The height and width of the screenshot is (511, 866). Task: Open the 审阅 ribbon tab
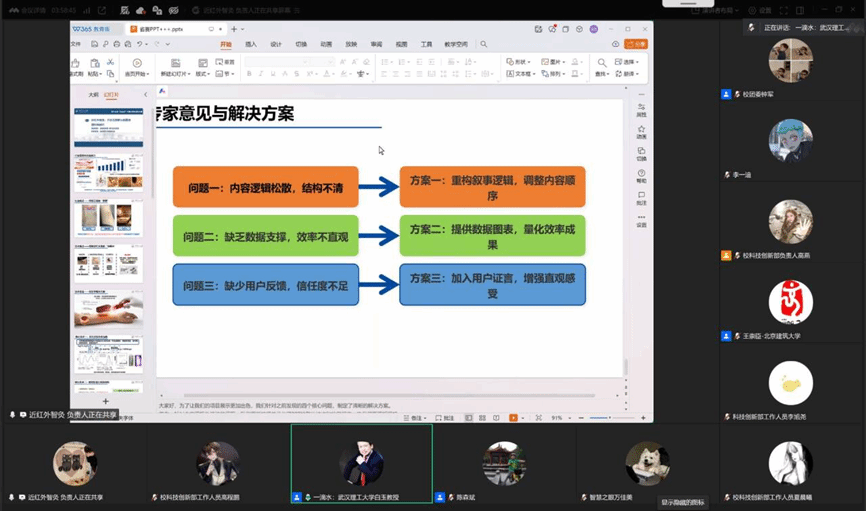tap(376, 44)
